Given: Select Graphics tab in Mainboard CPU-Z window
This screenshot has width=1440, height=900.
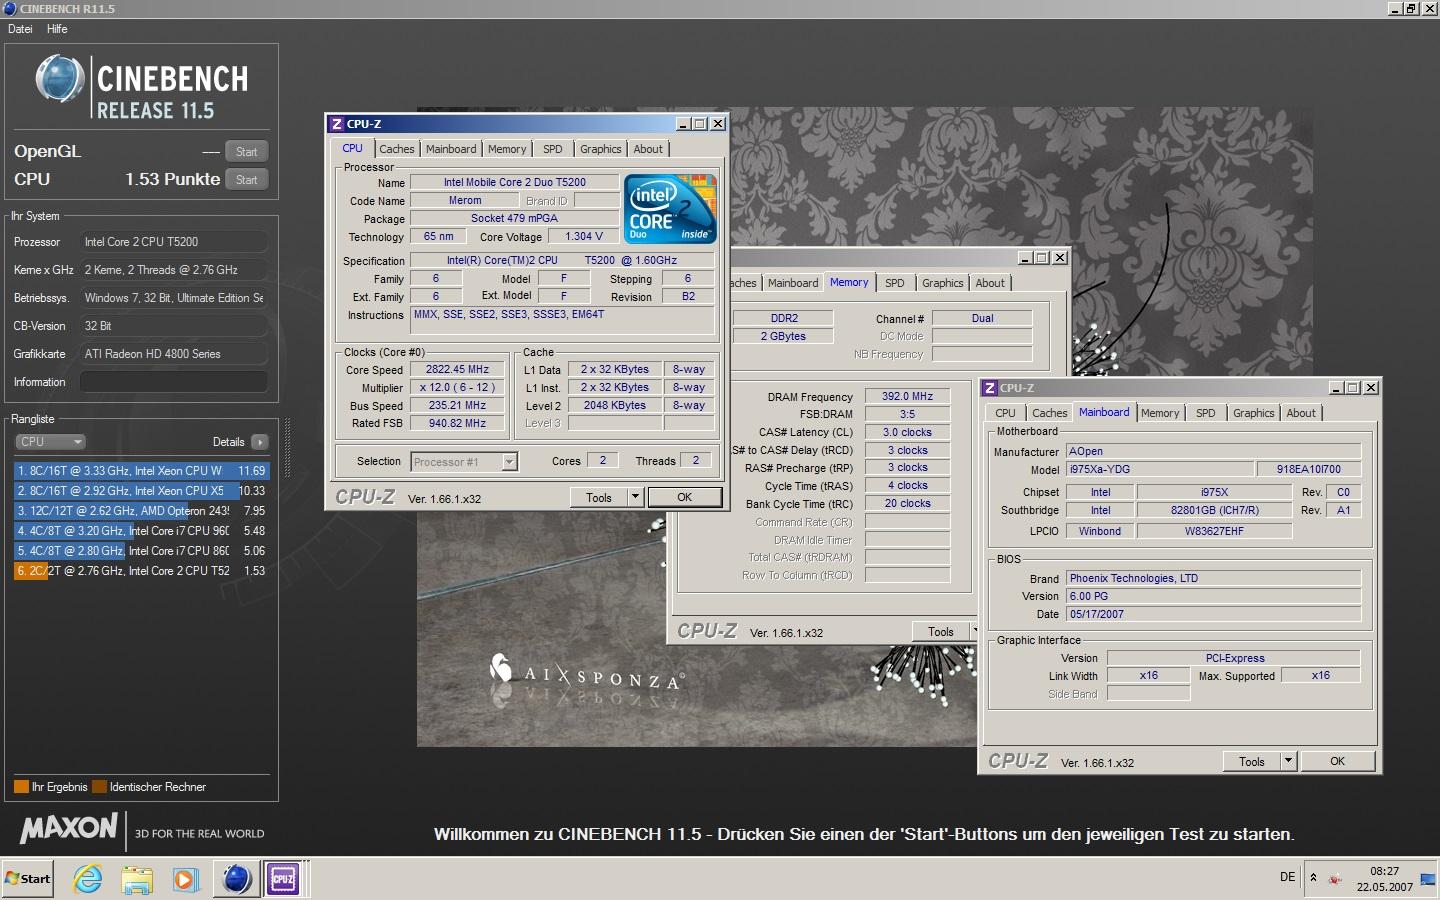Looking at the screenshot, I should pyautogui.click(x=1254, y=413).
